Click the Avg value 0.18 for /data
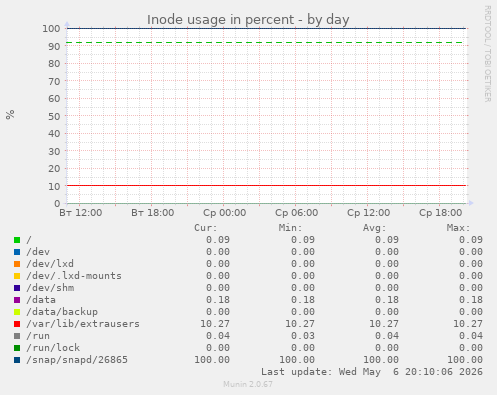The width and height of the screenshot is (497, 395). click(387, 300)
